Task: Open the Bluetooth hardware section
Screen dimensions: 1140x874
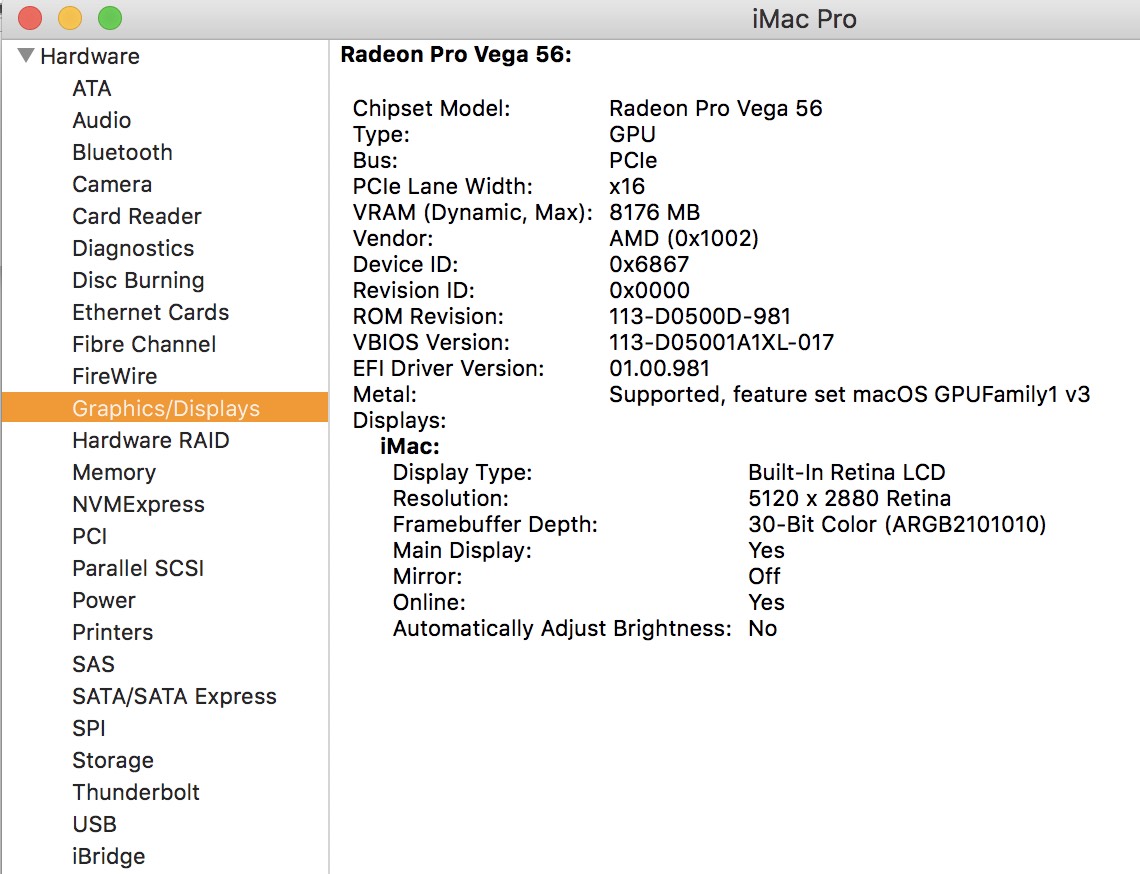Action: click(x=122, y=152)
